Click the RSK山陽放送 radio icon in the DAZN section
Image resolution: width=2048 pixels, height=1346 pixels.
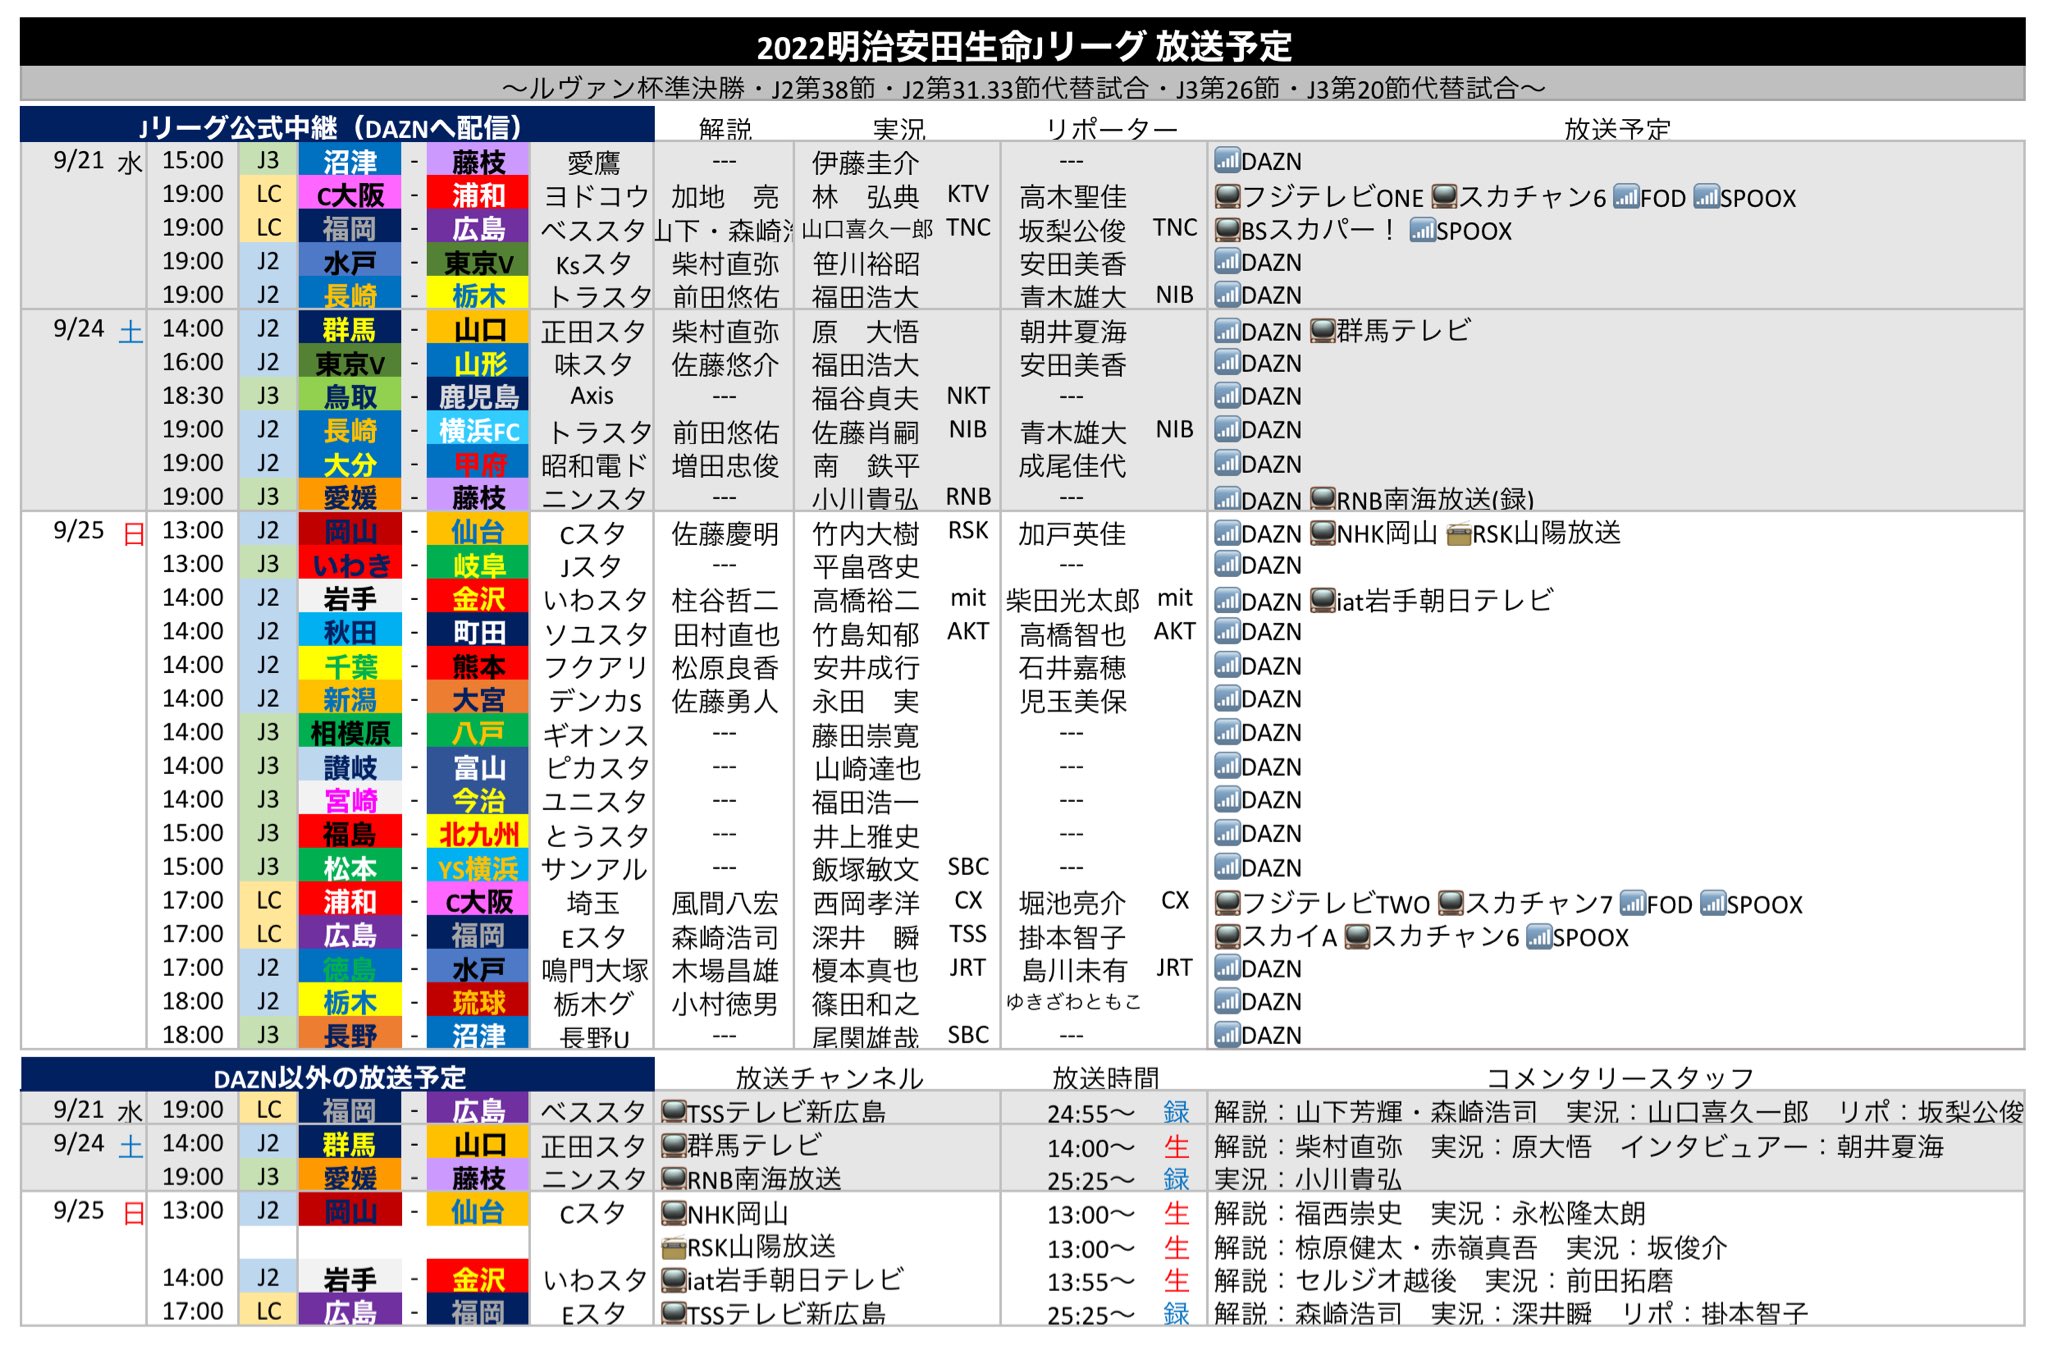(x=1459, y=534)
